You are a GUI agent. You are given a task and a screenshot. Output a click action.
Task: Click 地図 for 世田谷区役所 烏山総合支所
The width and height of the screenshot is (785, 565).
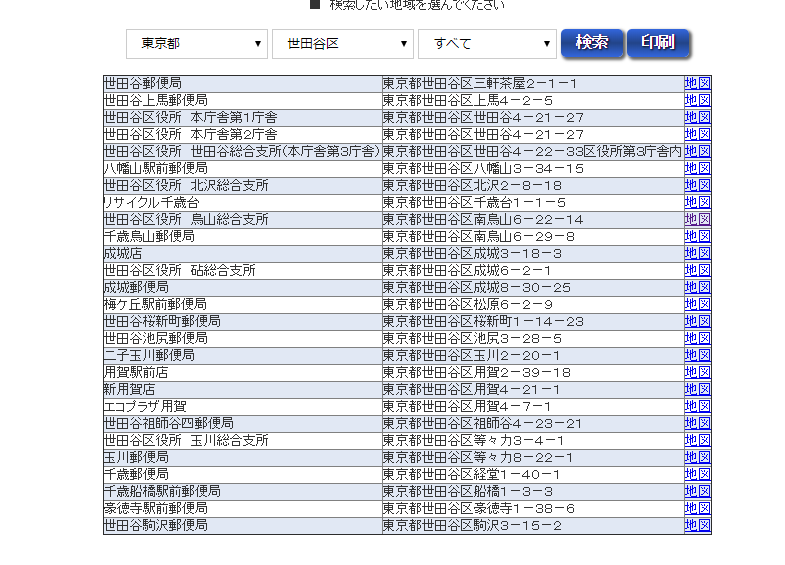[x=697, y=219]
